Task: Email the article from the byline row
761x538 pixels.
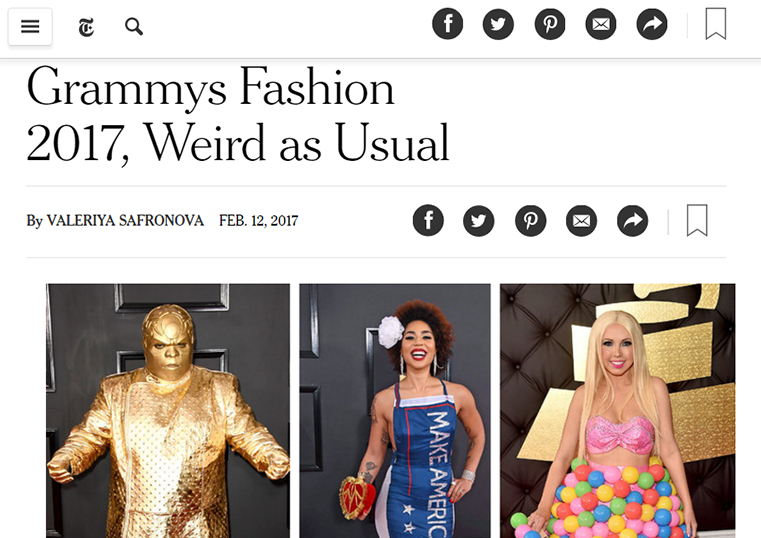Action: tap(581, 221)
